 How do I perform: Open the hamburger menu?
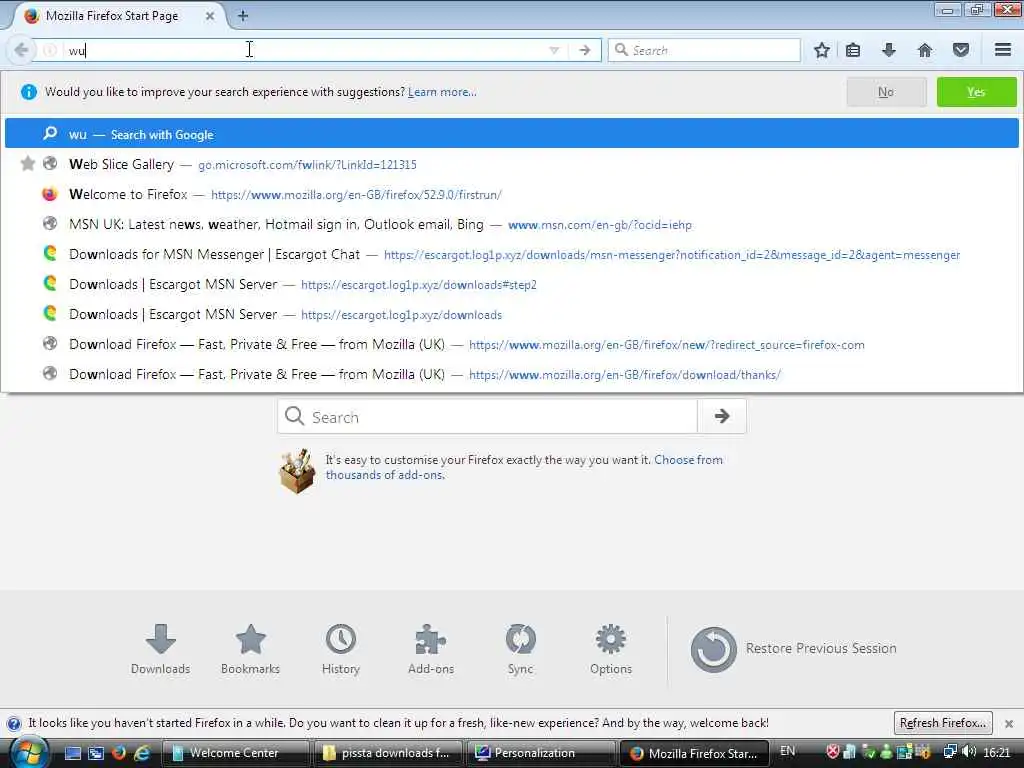point(1003,50)
